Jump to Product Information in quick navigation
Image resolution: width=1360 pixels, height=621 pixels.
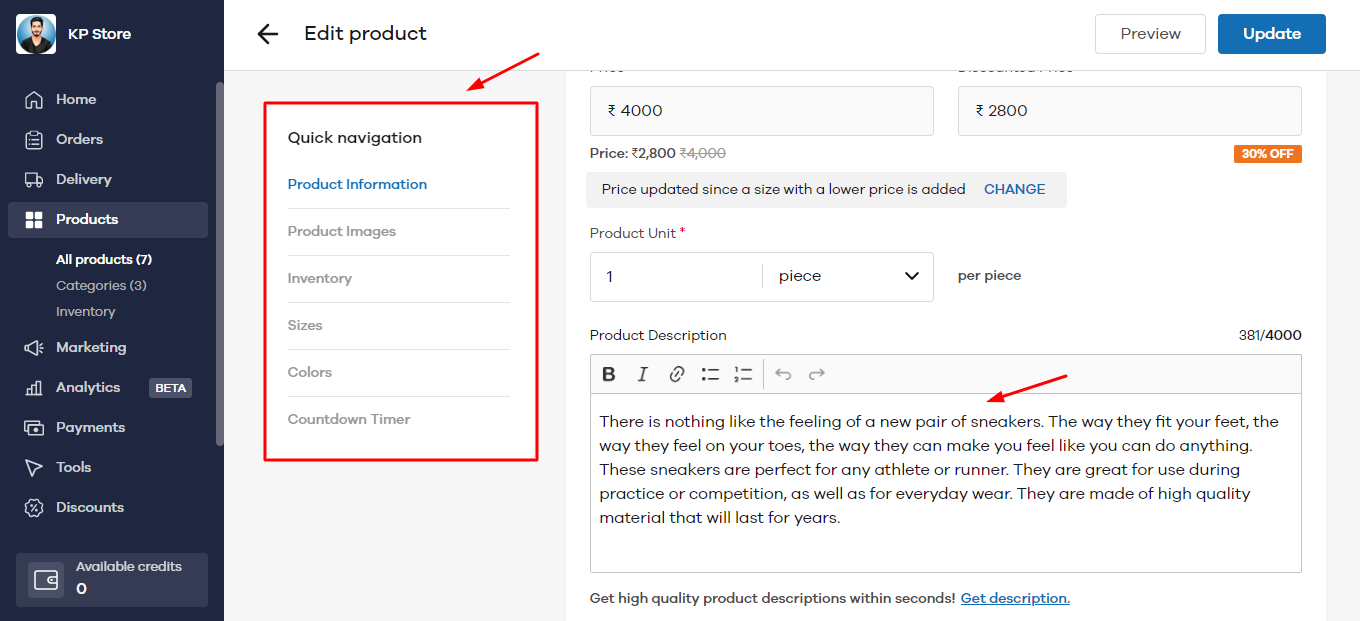click(x=357, y=185)
